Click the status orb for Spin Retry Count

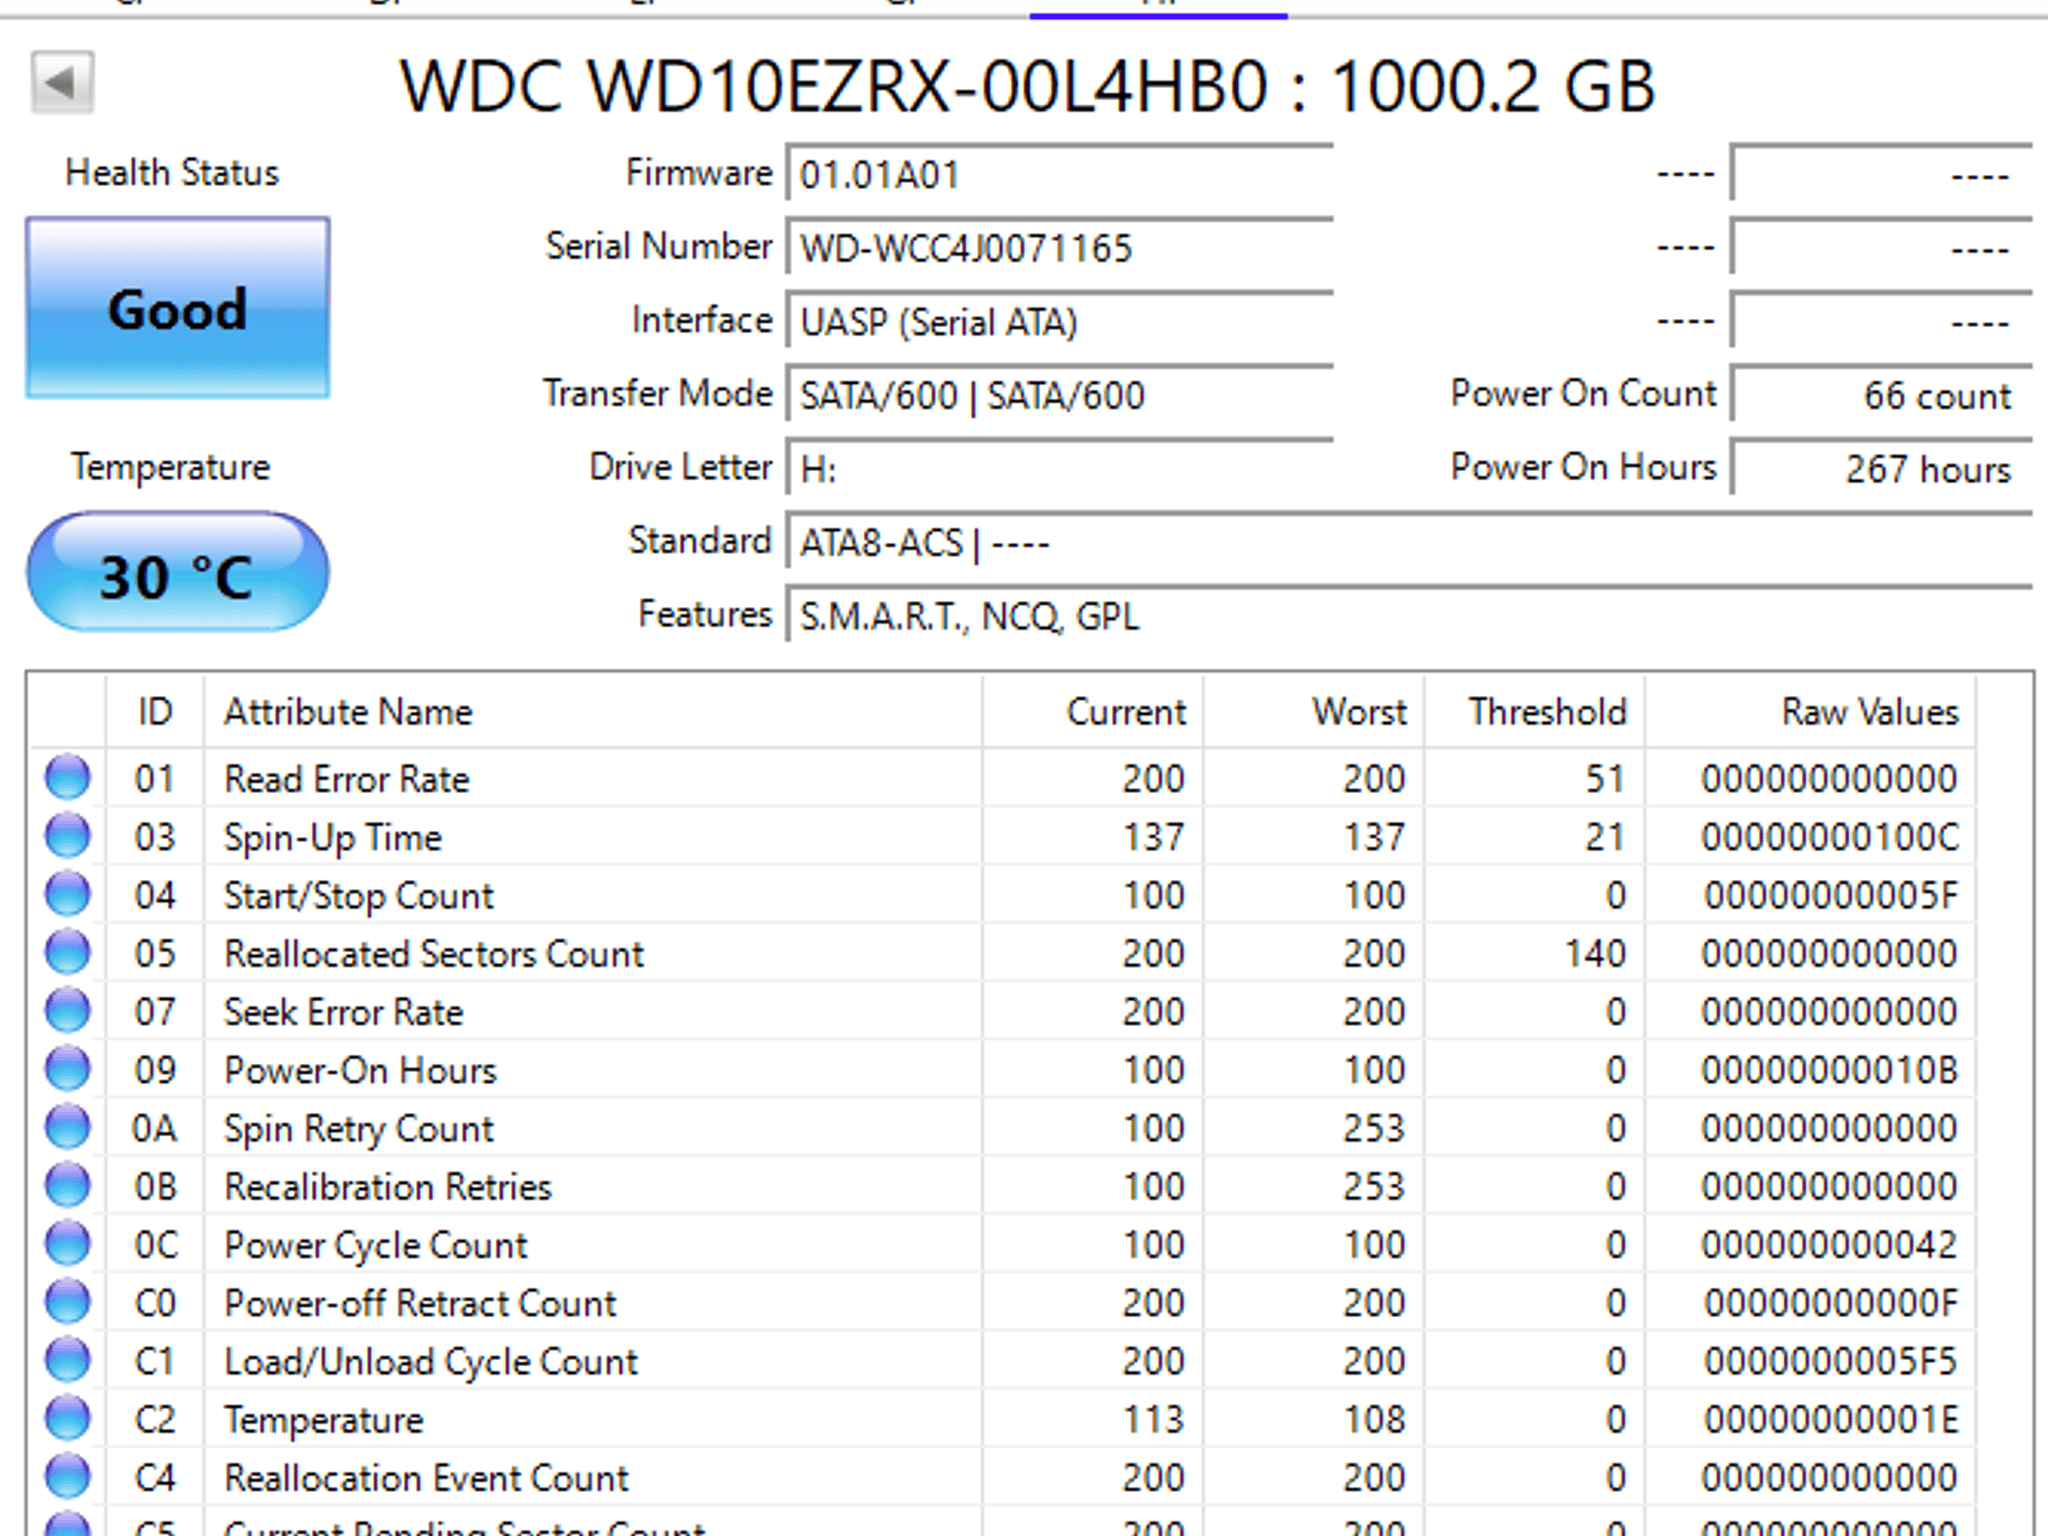point(68,1127)
